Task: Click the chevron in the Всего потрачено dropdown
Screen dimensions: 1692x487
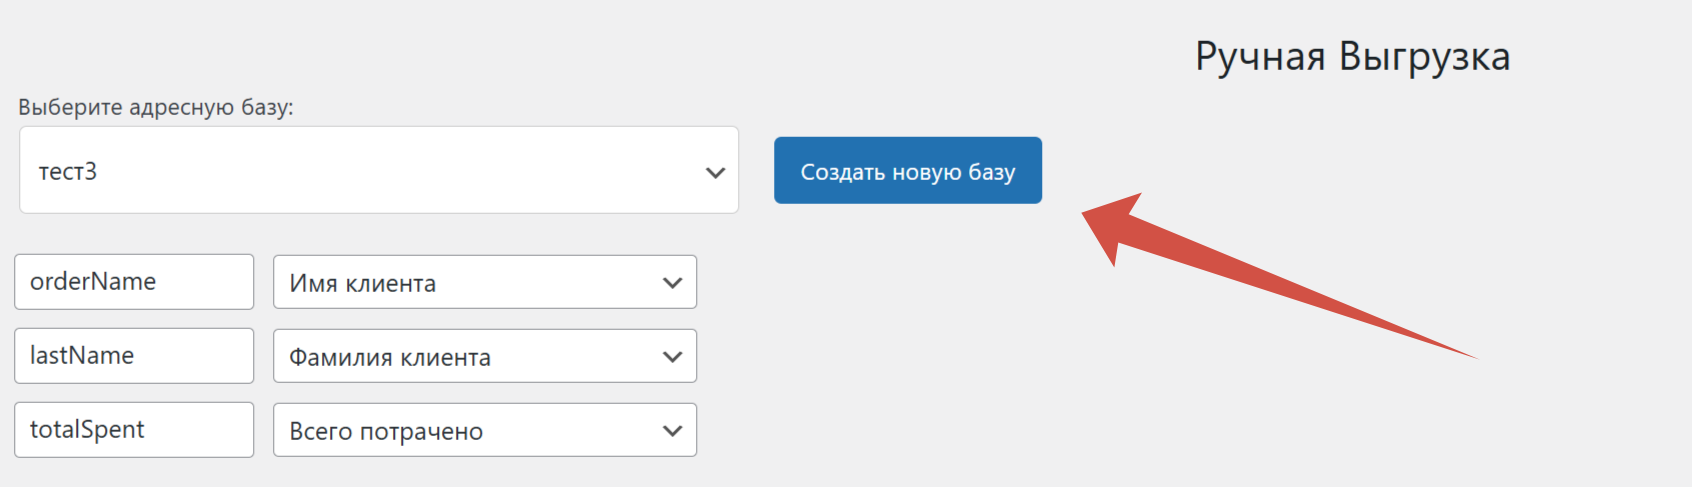Action: click(672, 431)
